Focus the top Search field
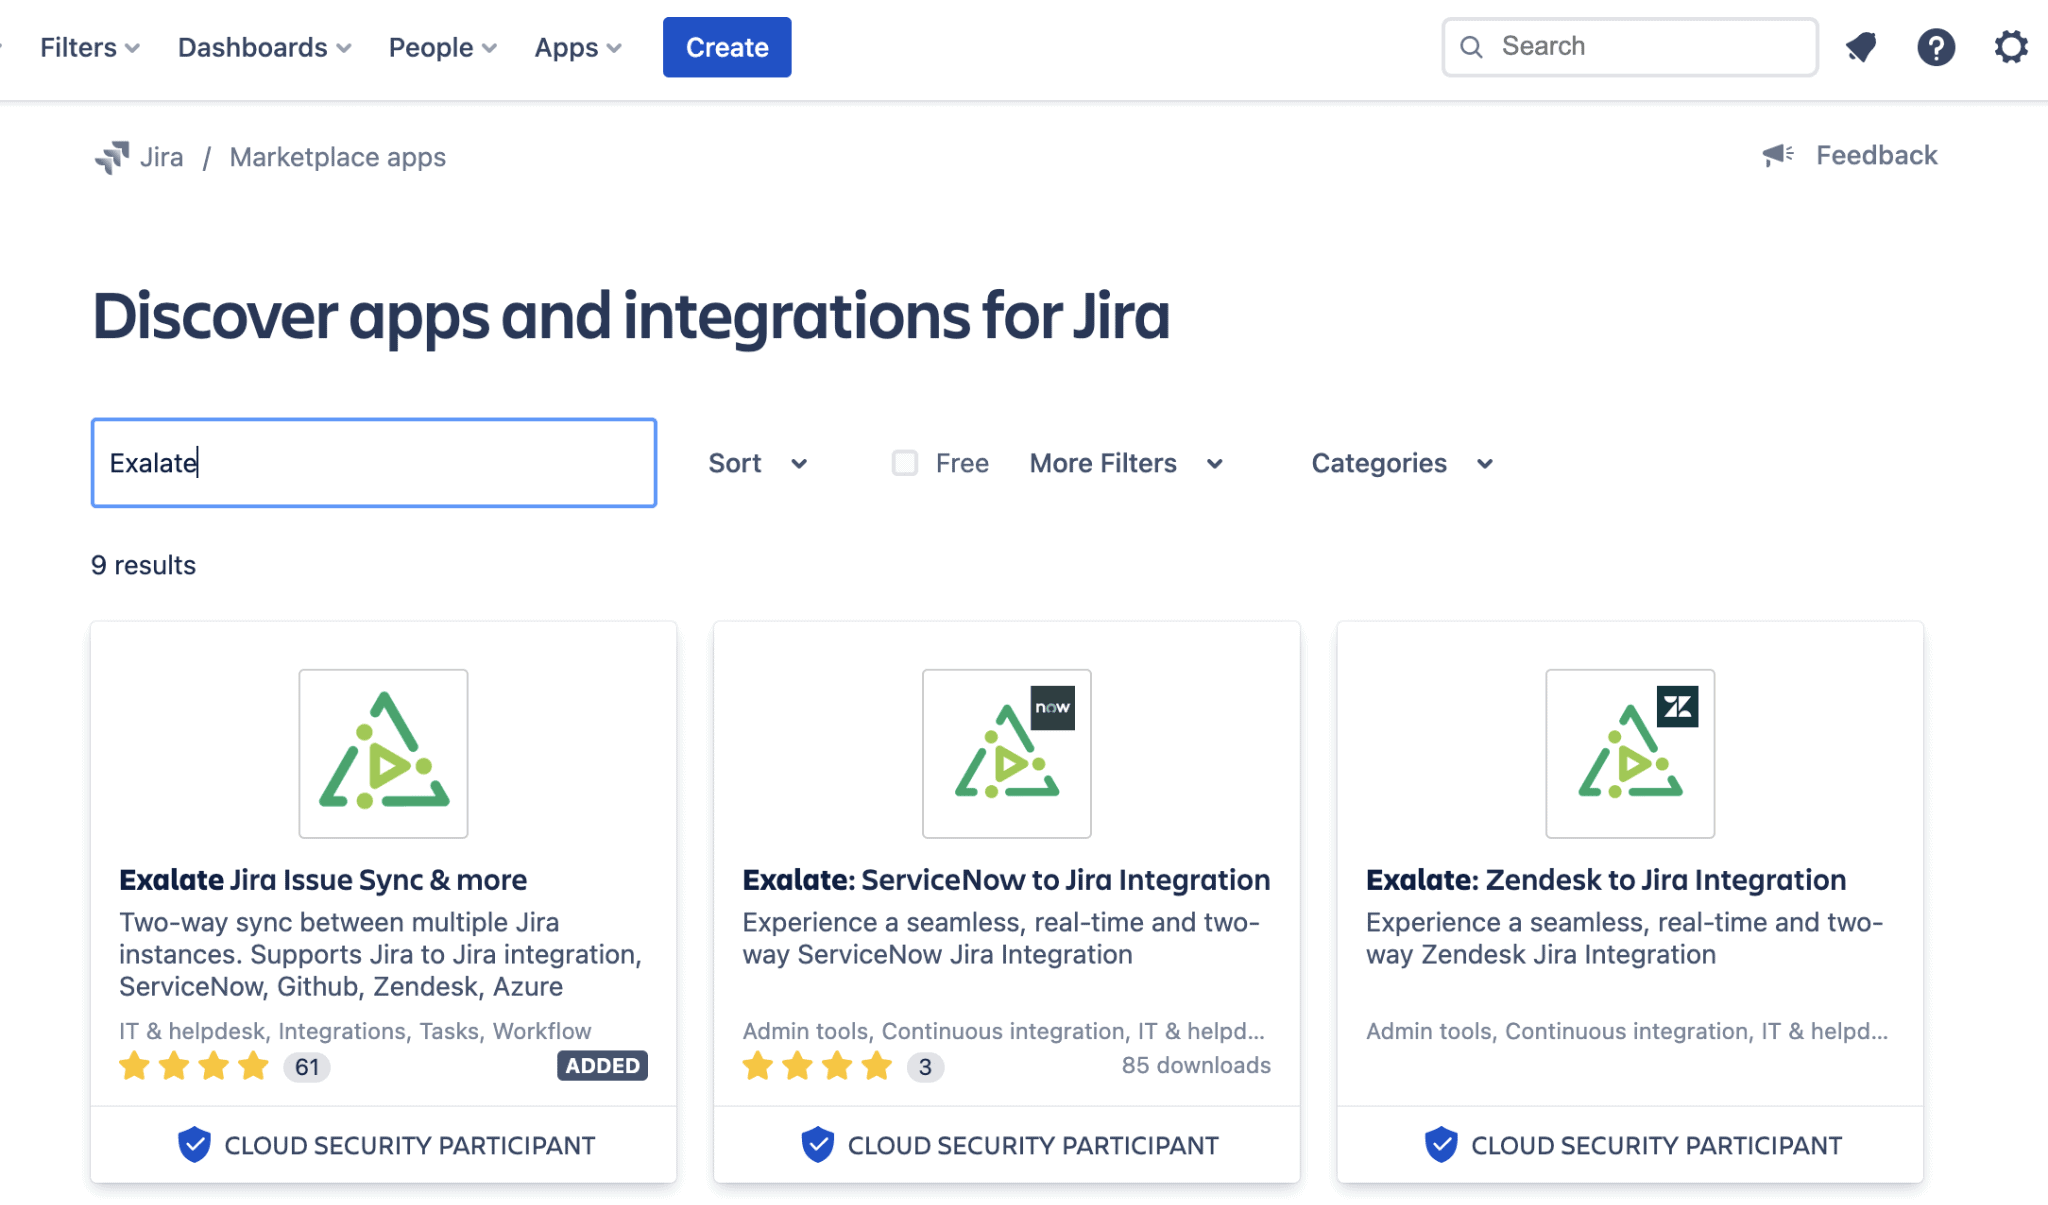Screen dimensions: 2048x1205 (x=1630, y=47)
